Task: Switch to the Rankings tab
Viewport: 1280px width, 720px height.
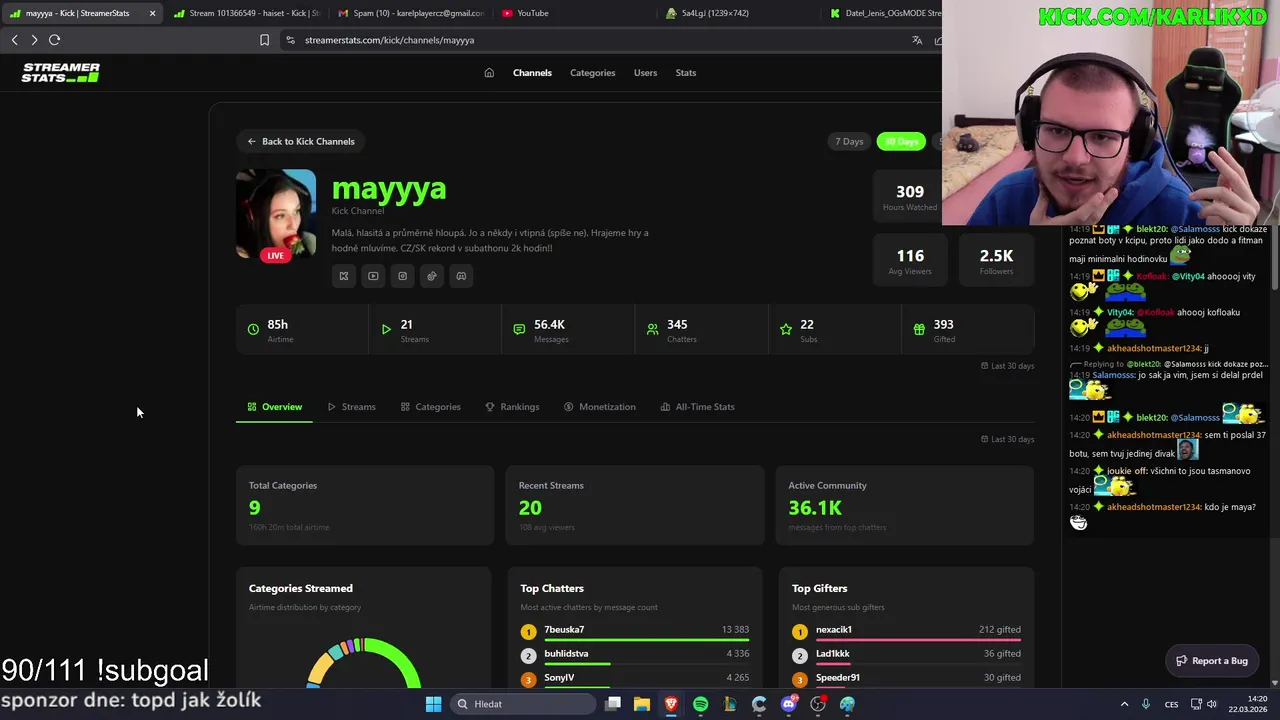Action: point(512,407)
